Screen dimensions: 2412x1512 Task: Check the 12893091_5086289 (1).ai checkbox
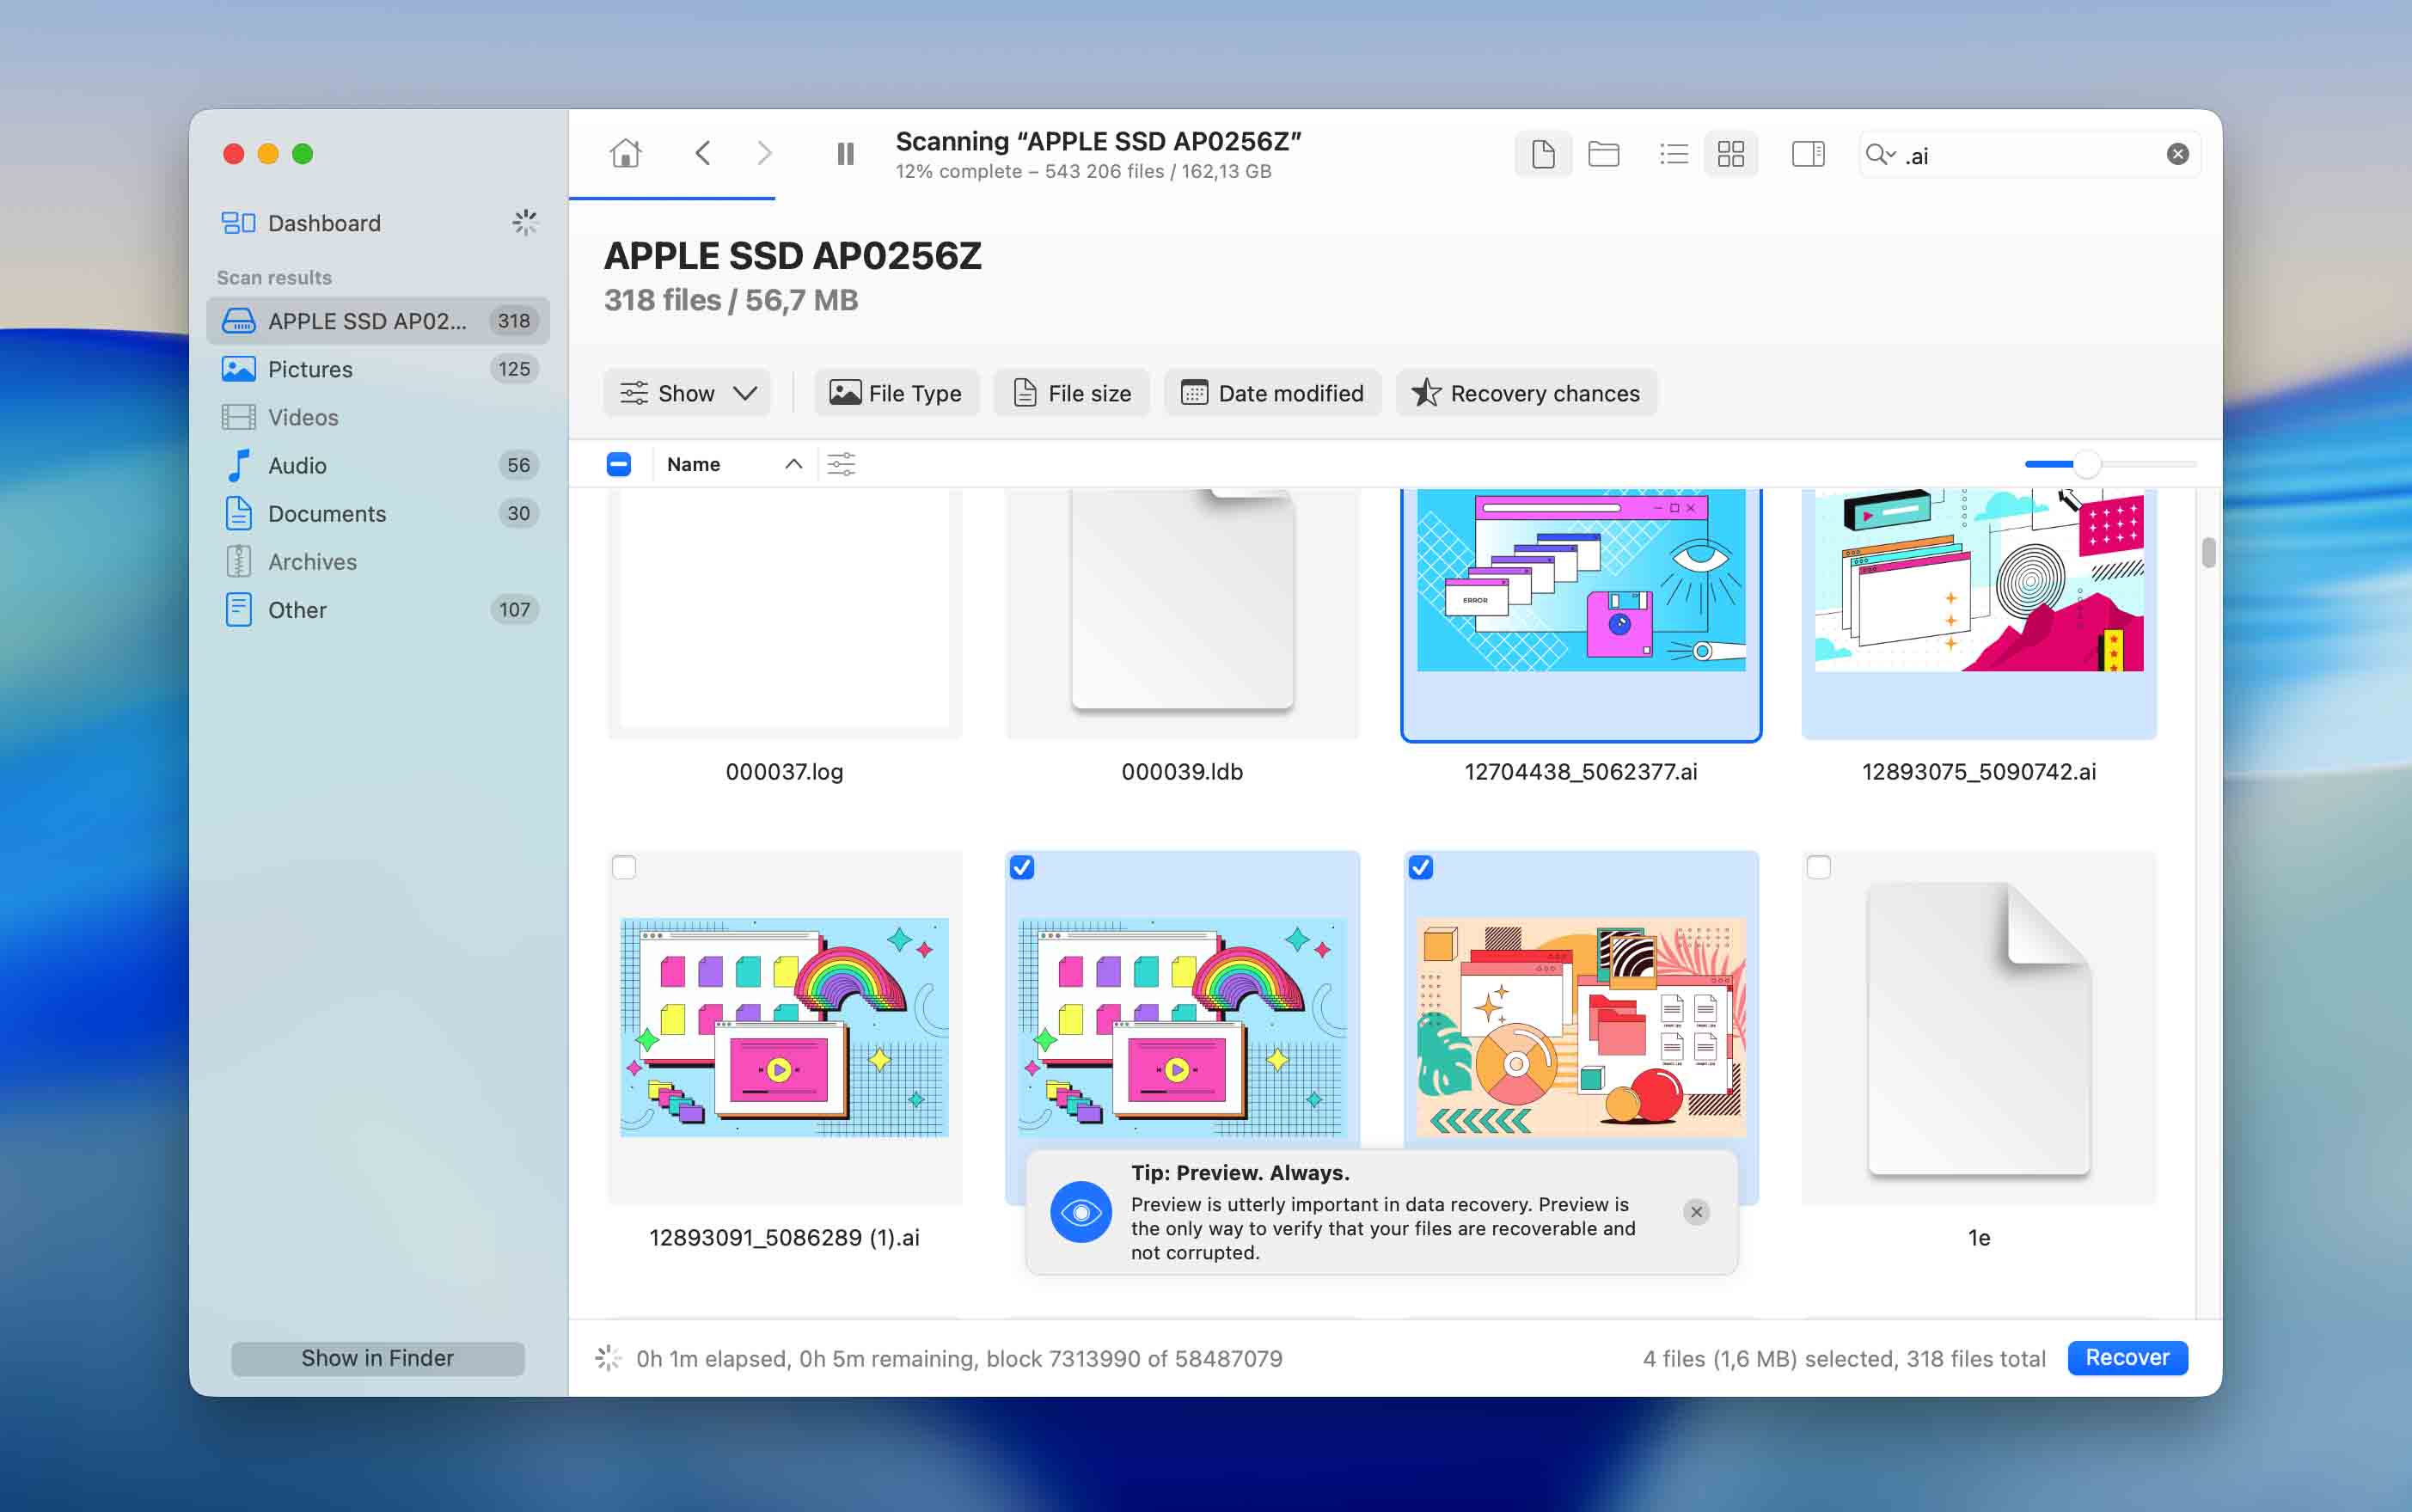(624, 867)
